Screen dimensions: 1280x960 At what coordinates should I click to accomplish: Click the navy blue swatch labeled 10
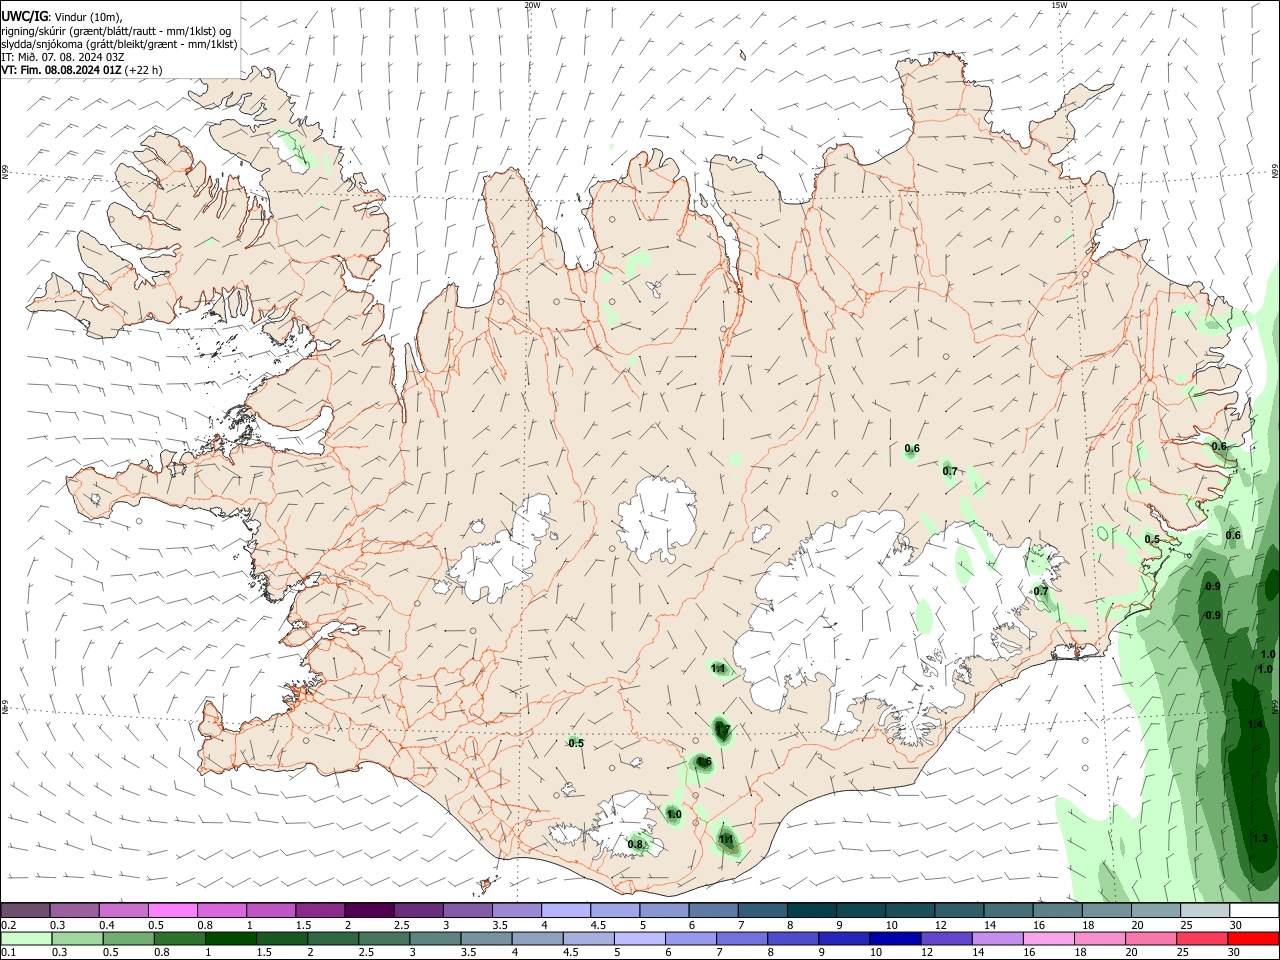pos(894,938)
